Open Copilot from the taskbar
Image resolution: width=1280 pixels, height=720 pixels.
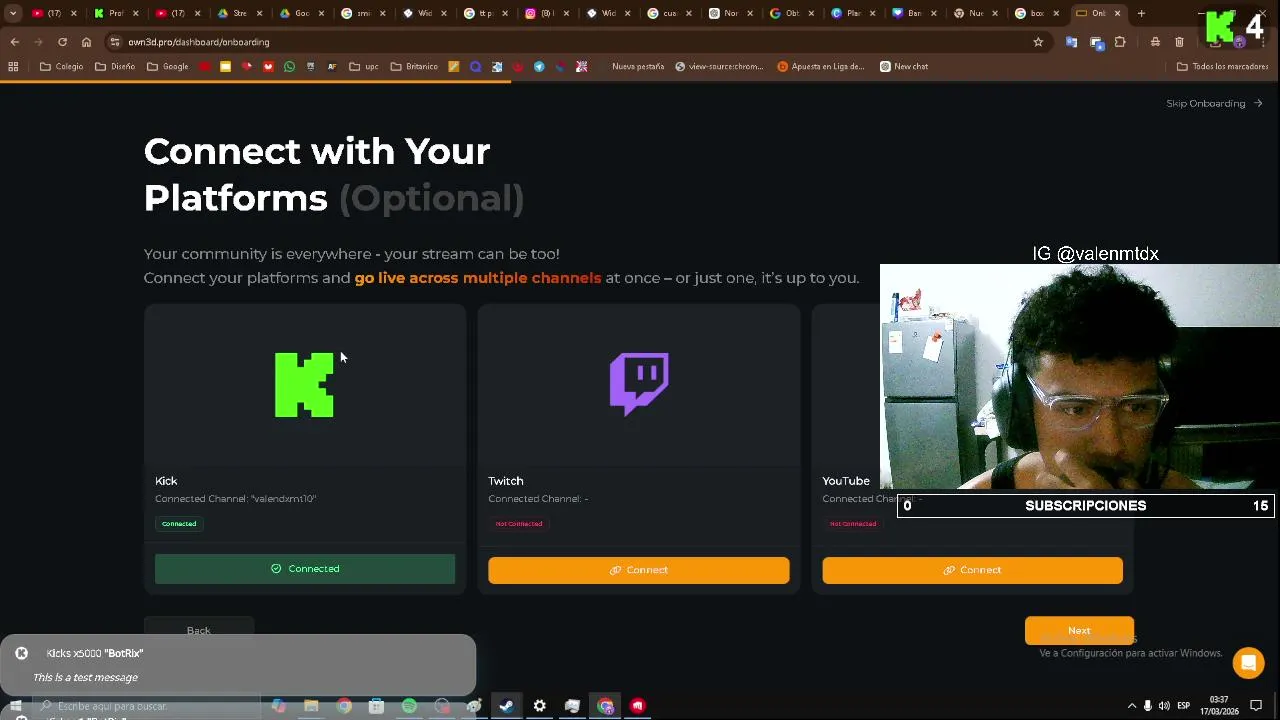(x=278, y=706)
